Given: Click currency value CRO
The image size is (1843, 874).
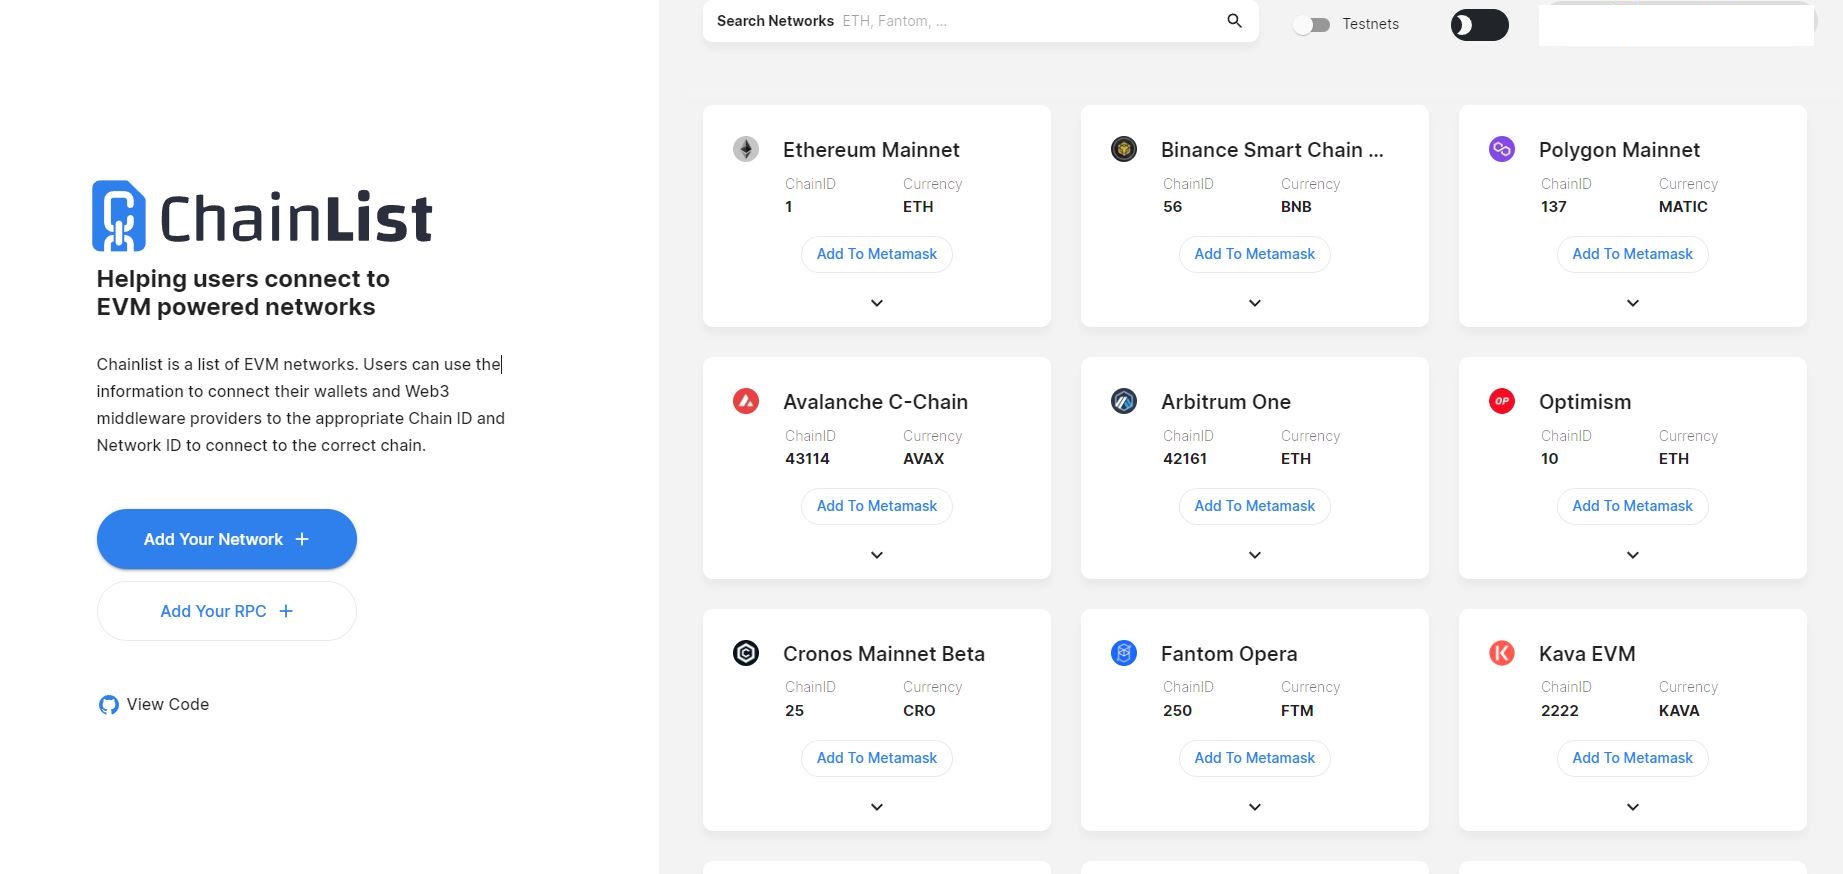Looking at the screenshot, I should (919, 711).
